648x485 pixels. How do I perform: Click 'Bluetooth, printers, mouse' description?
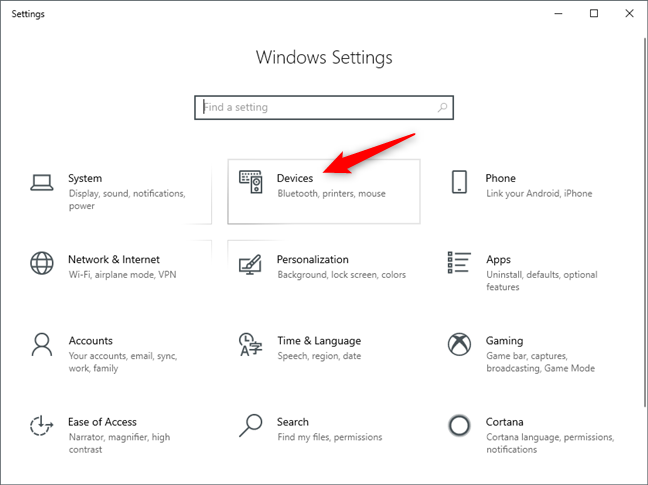pos(331,193)
